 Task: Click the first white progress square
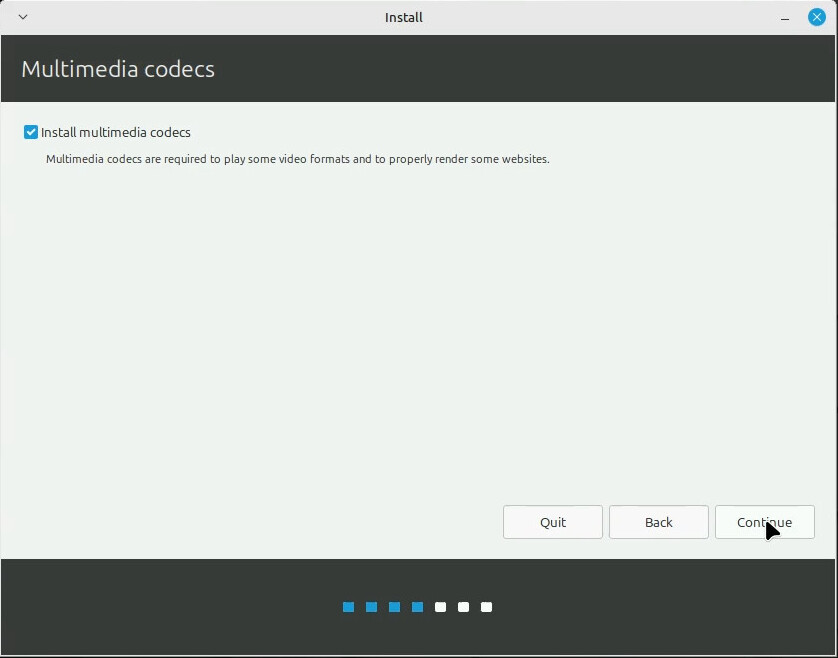(x=440, y=607)
